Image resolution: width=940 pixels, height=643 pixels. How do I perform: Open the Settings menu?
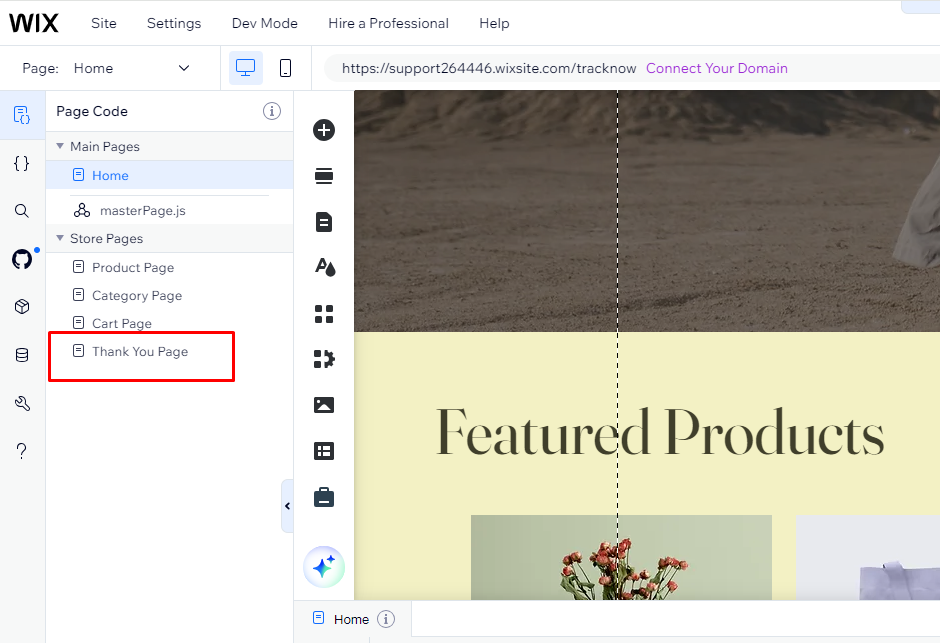click(174, 23)
